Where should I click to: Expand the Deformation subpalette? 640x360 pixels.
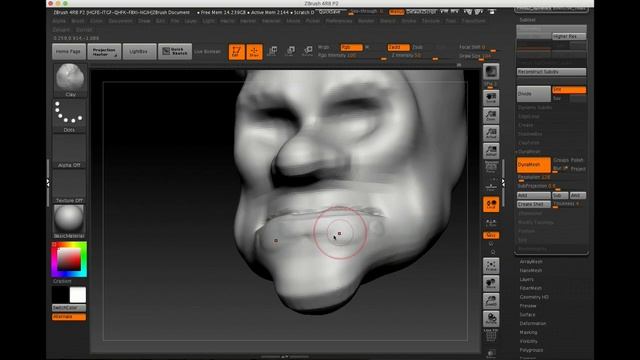click(x=533, y=324)
